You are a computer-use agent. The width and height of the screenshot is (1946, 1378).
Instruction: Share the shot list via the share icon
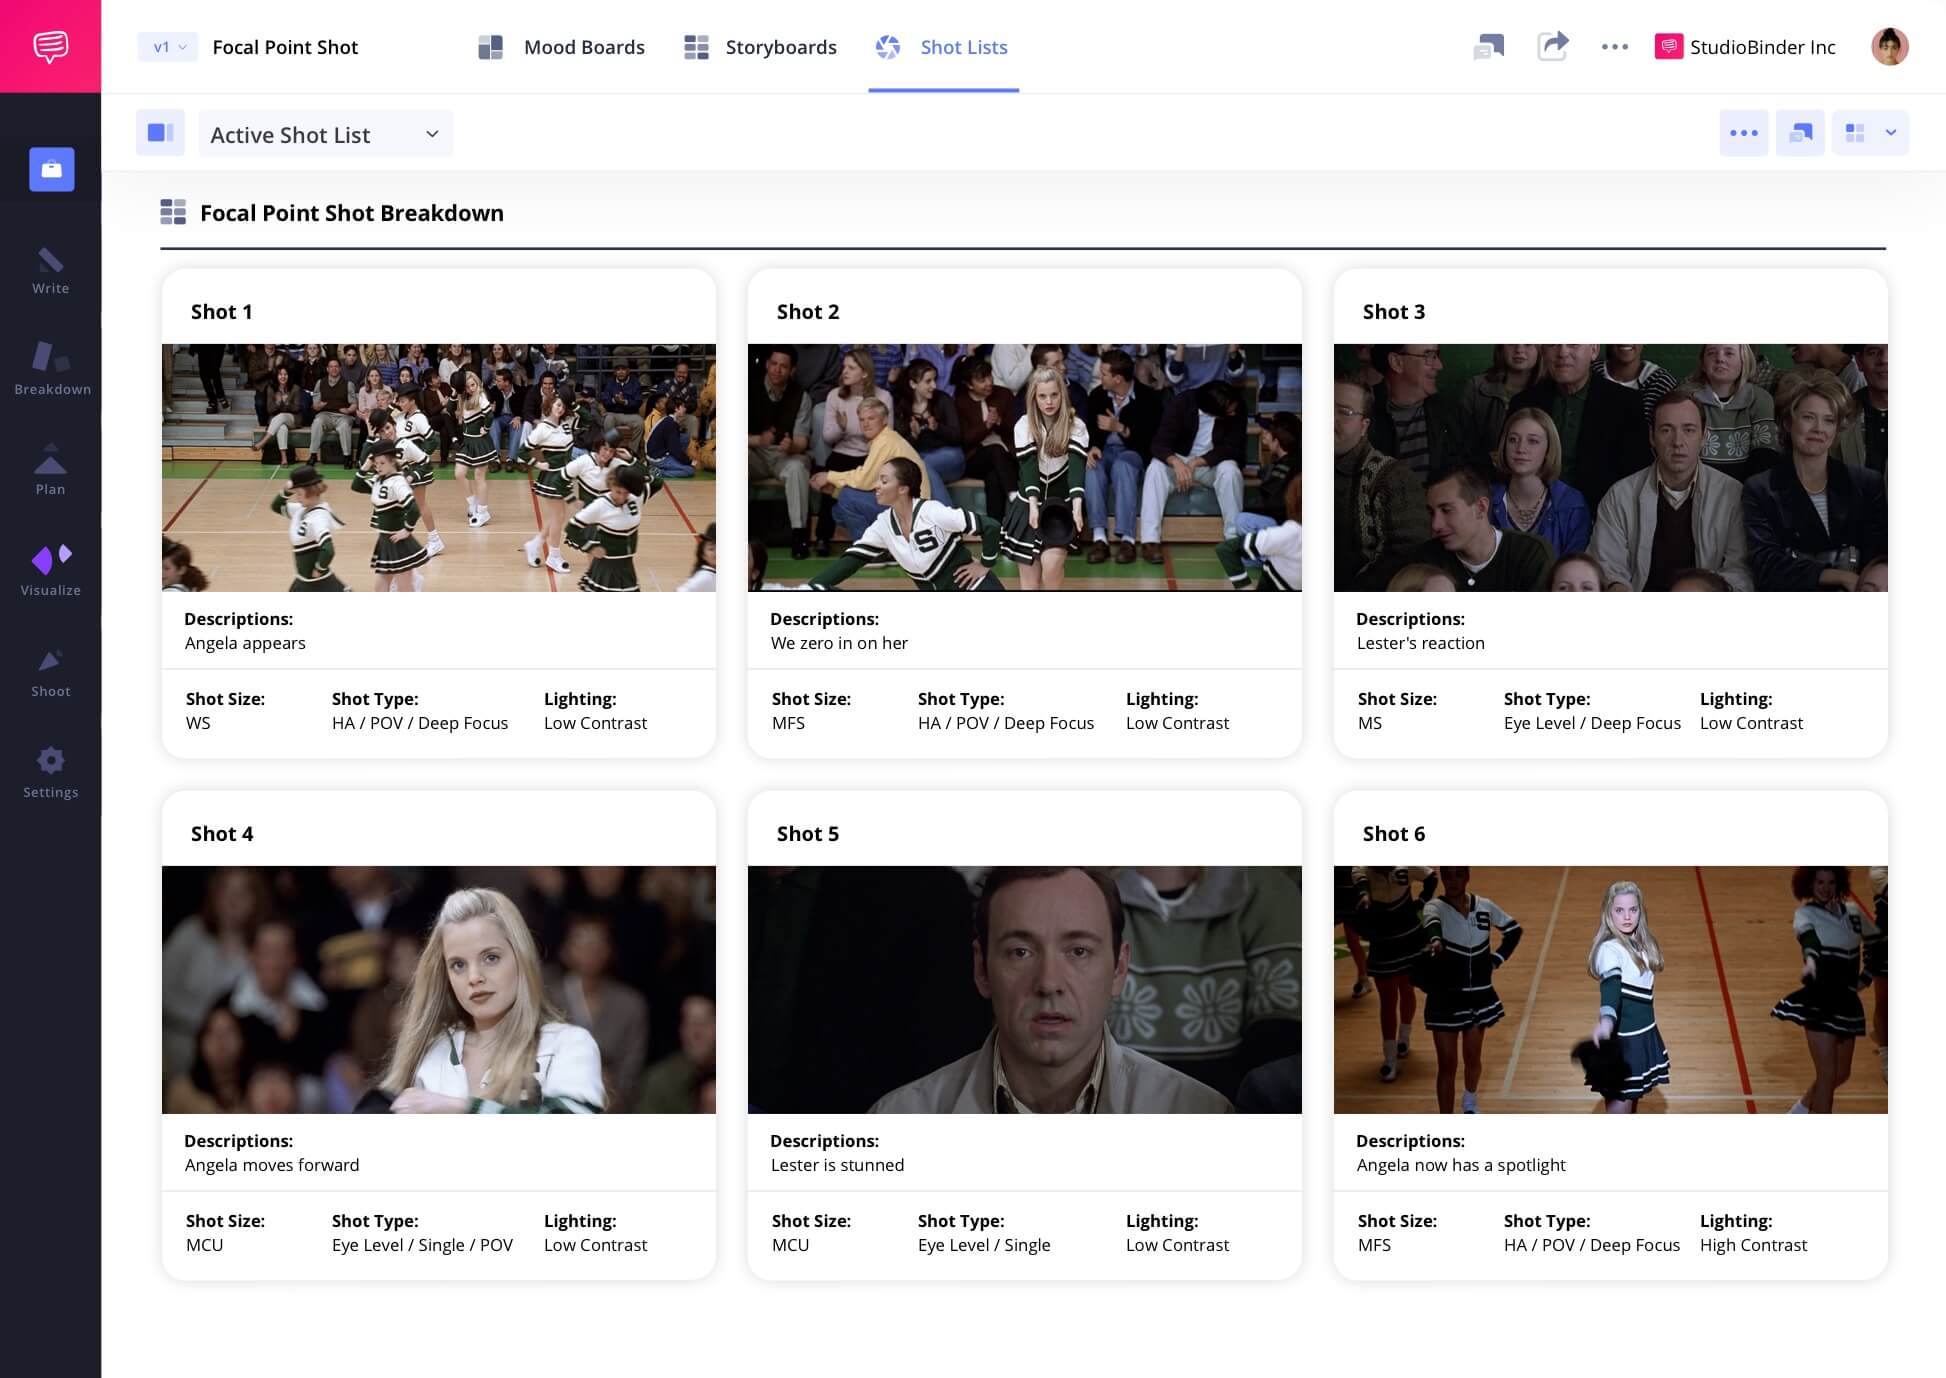[1553, 47]
